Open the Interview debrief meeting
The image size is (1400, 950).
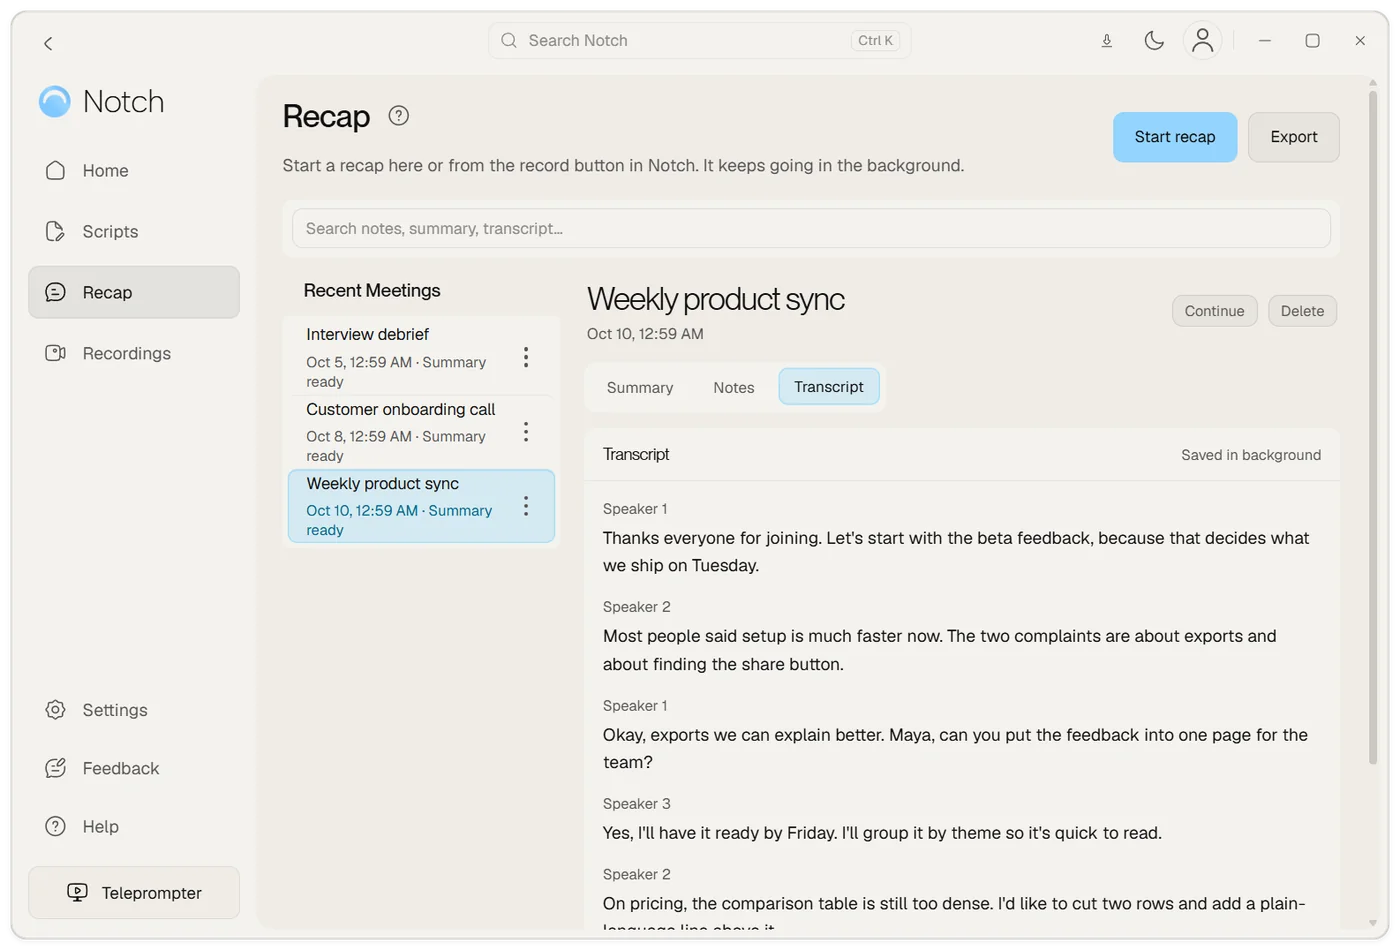click(421, 357)
